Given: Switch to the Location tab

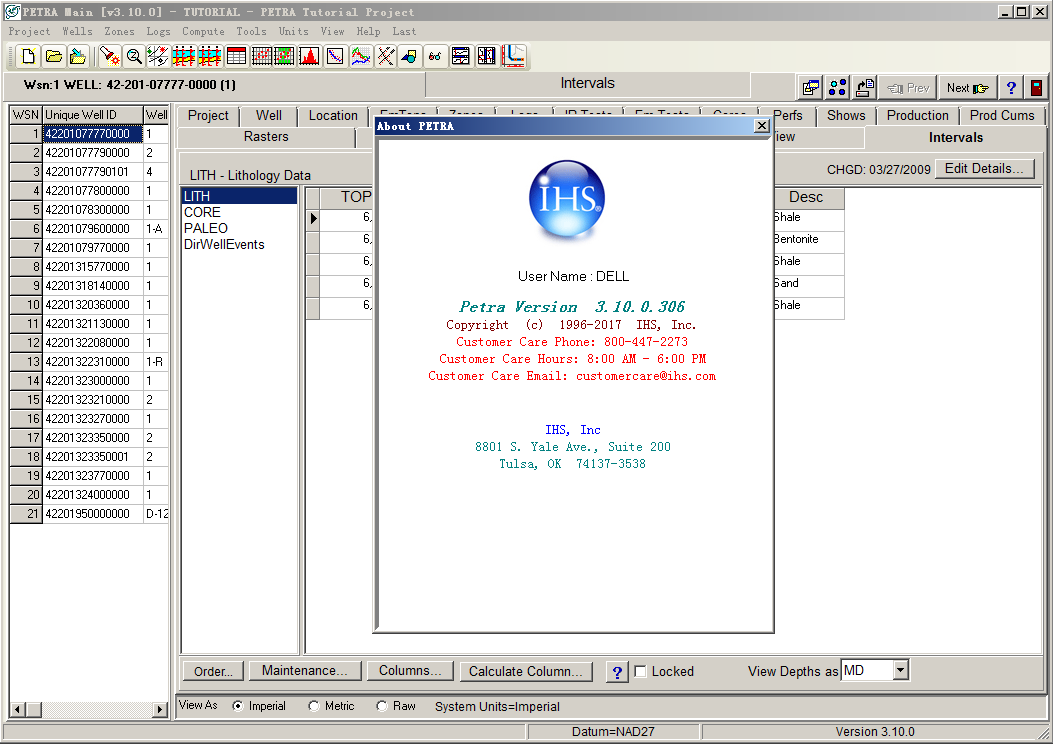Looking at the screenshot, I should [333, 115].
